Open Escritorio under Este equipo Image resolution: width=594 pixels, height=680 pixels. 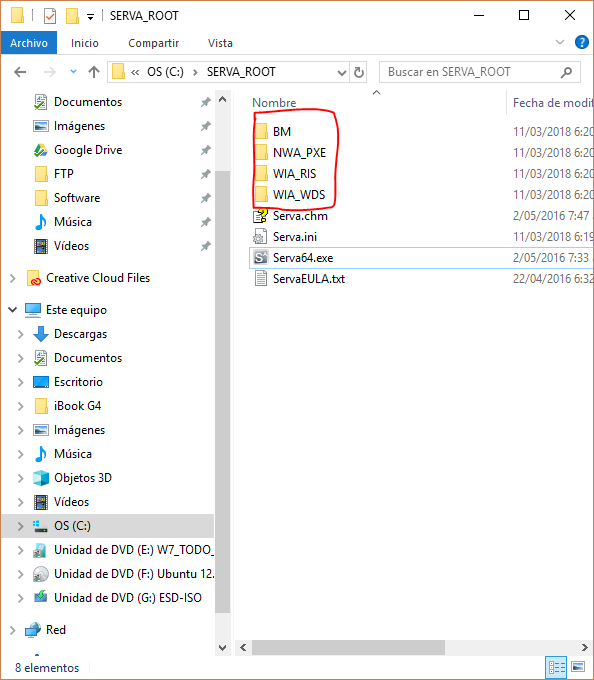coord(78,382)
